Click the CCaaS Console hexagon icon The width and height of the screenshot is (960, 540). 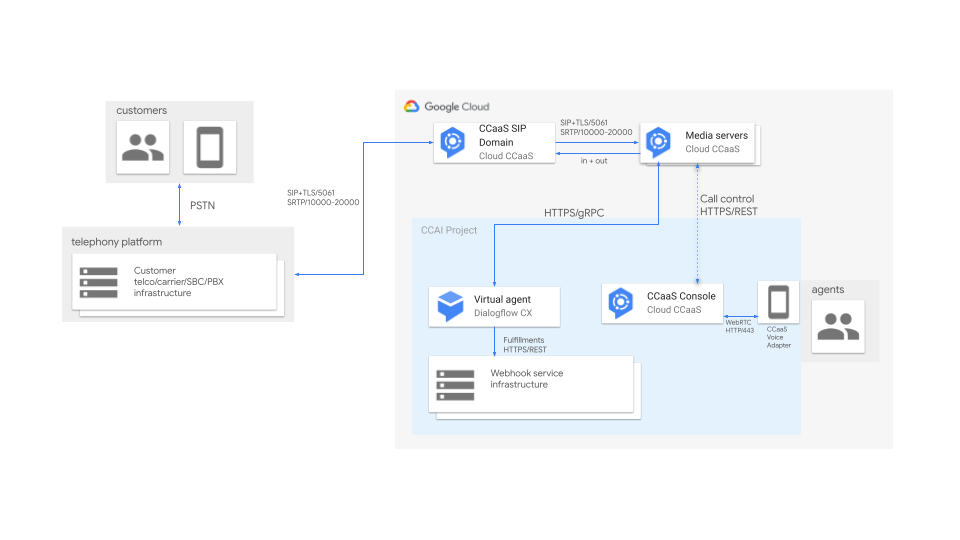621,303
